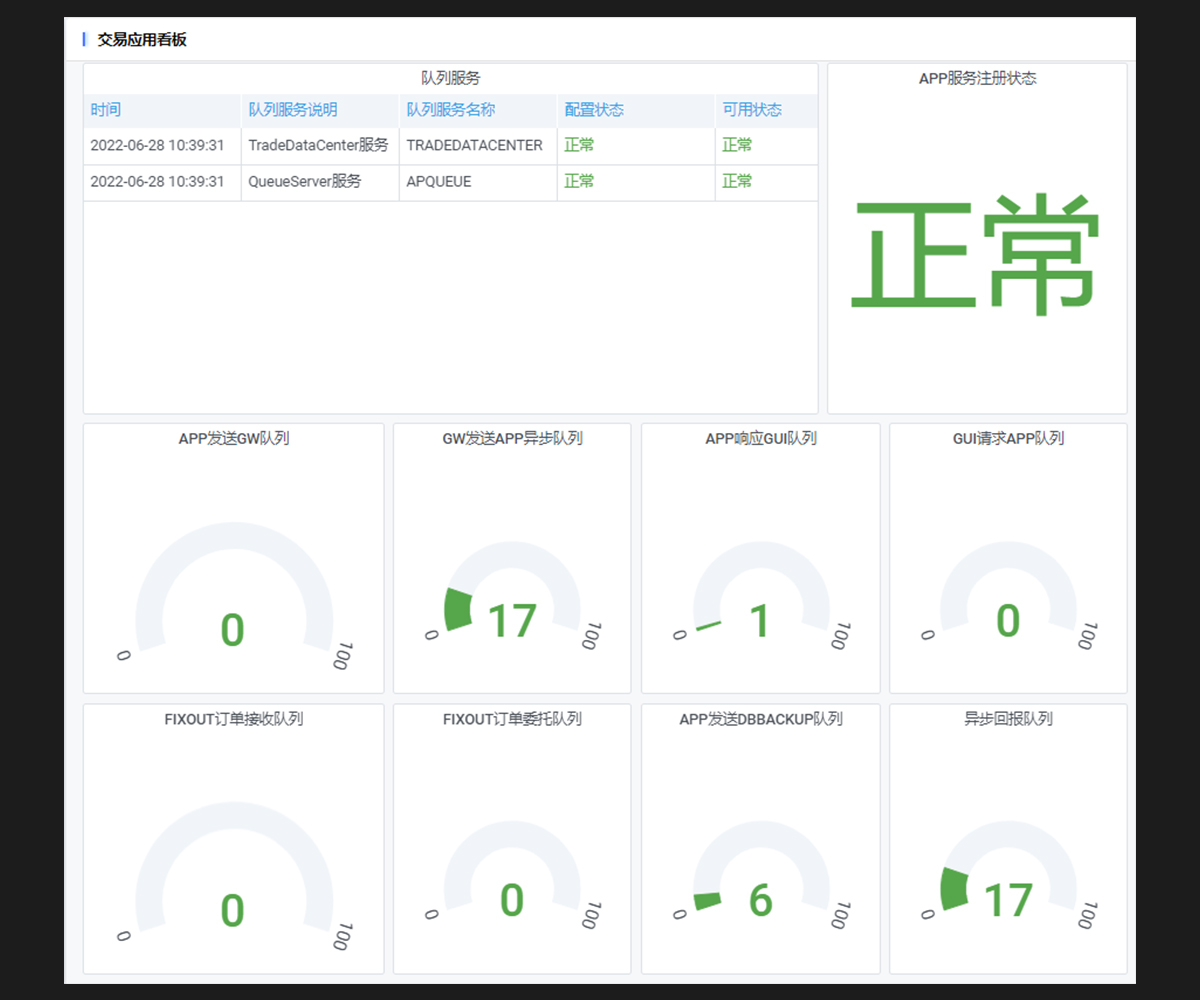Screen dimensions: 1200x1000
Task: Select the 异步回报队列 panel title
Action: coord(1008,719)
